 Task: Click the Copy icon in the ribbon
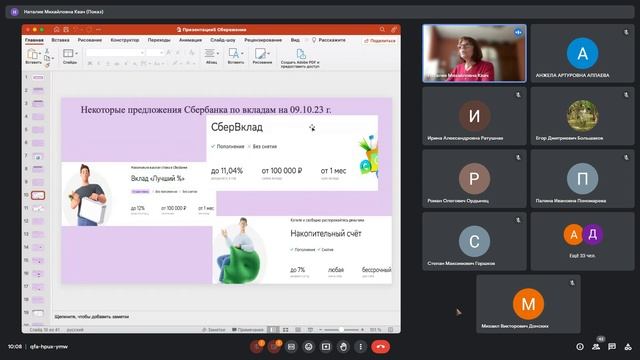point(47,58)
